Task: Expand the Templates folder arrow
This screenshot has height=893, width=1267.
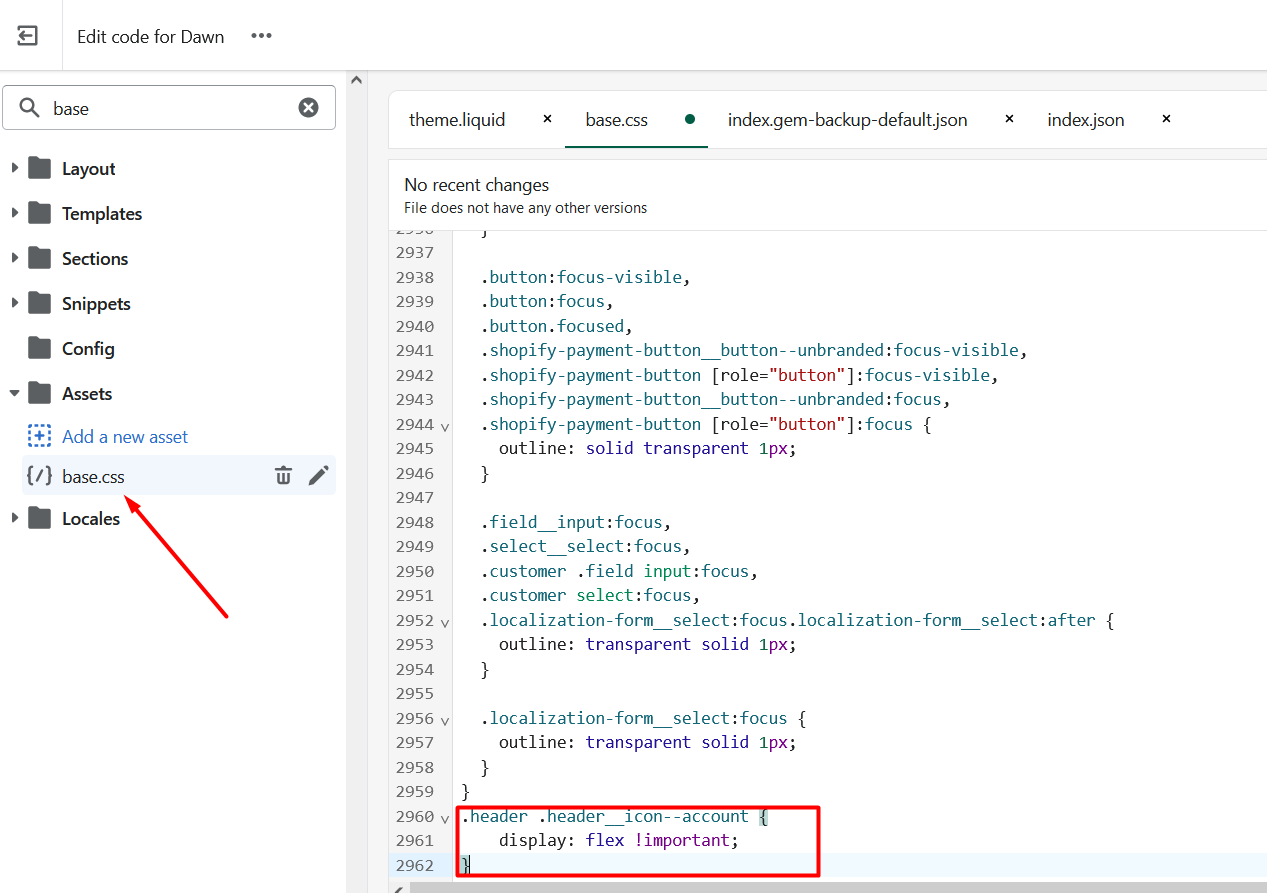Action: click(x=15, y=213)
